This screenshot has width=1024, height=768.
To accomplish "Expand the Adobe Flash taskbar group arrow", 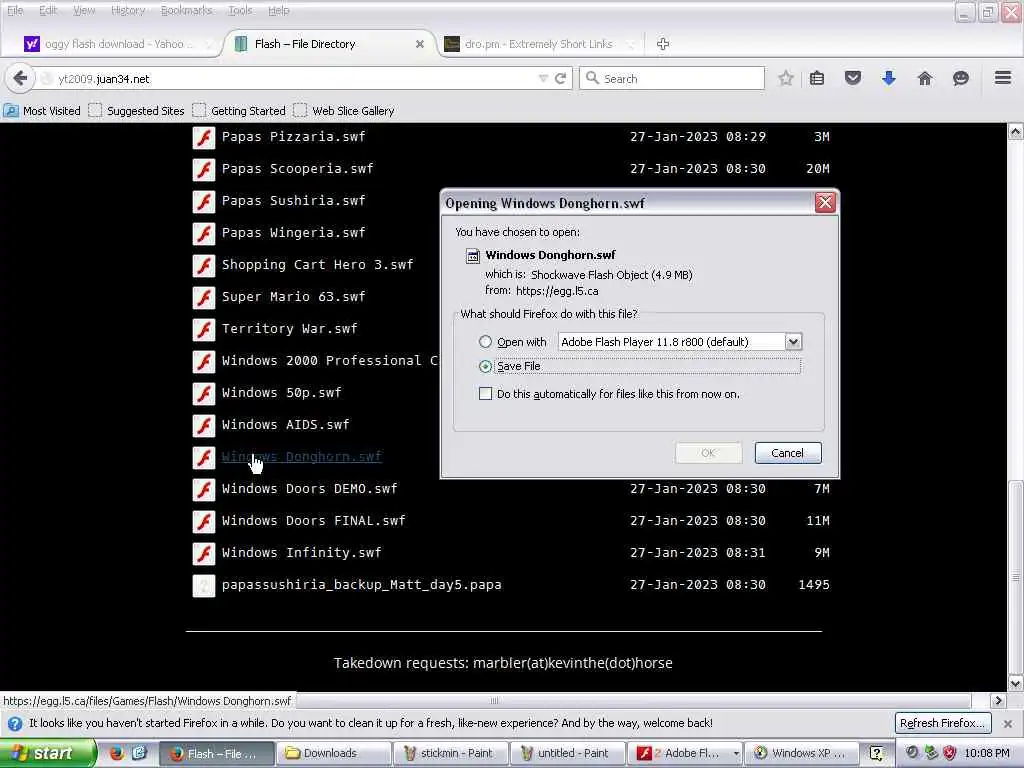I will pos(735,753).
